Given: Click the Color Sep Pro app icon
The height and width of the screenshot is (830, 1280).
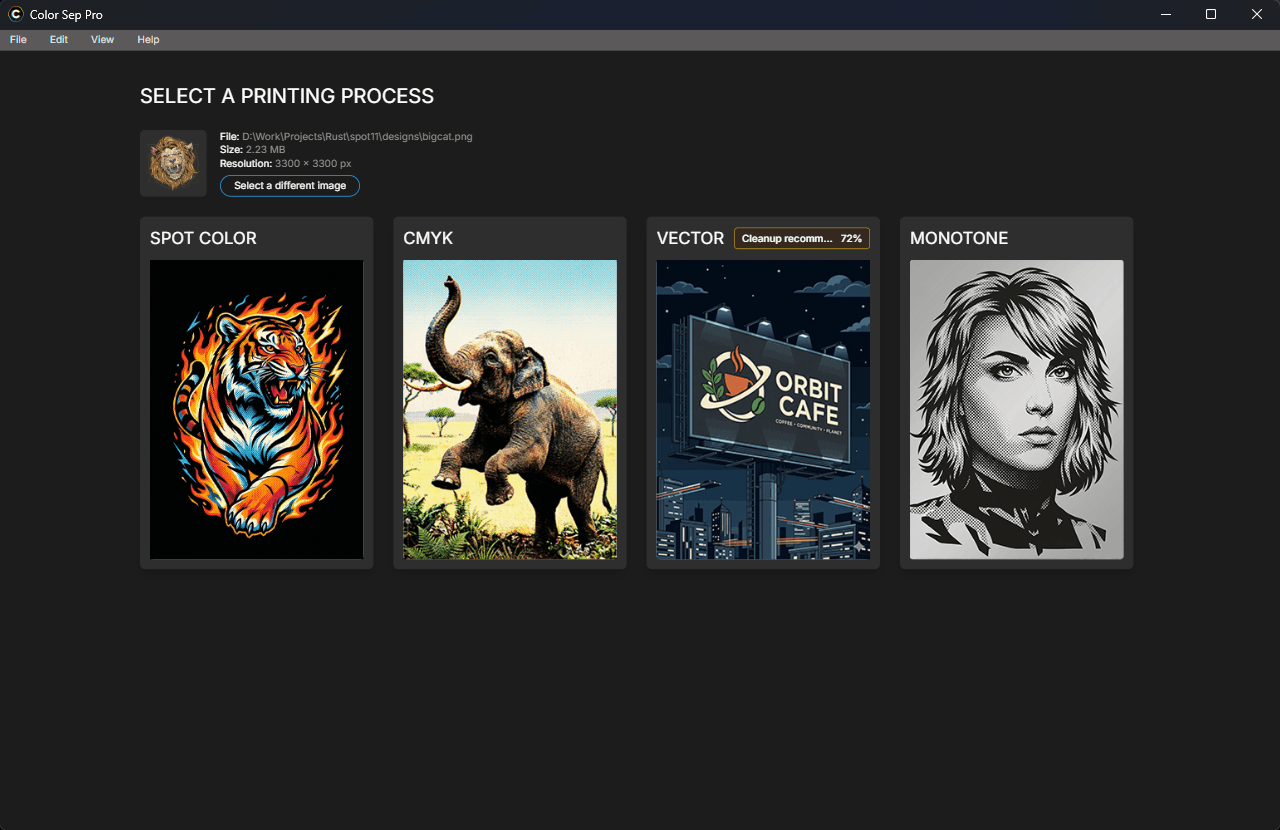Looking at the screenshot, I should click(x=16, y=14).
